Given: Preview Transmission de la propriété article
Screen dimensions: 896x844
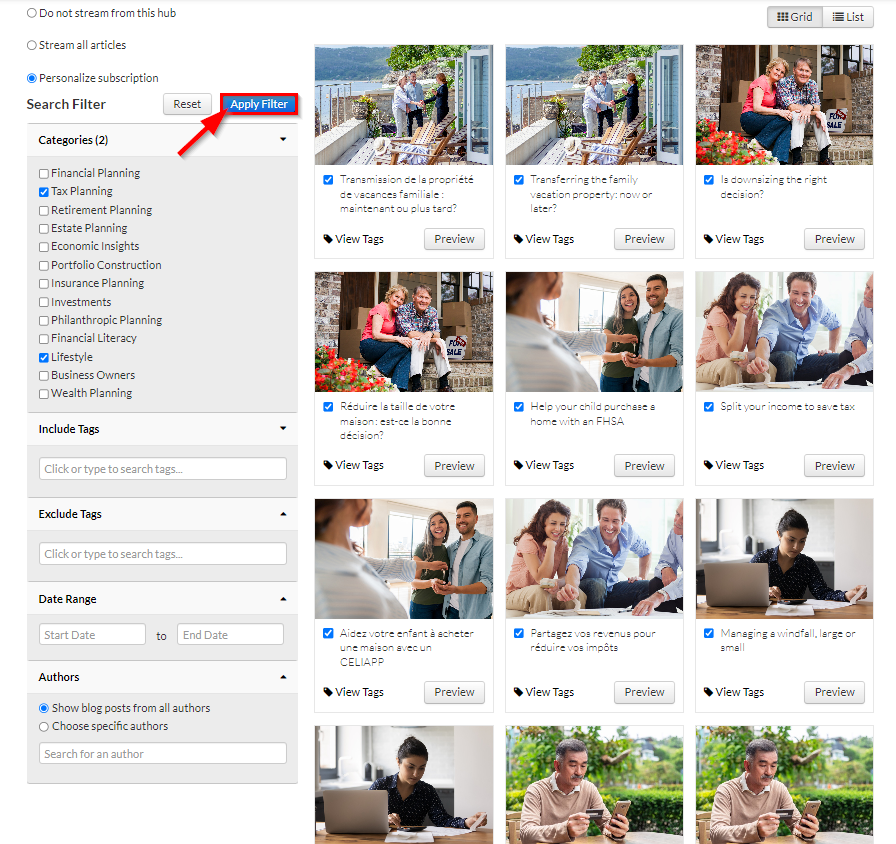Looking at the screenshot, I should [454, 239].
